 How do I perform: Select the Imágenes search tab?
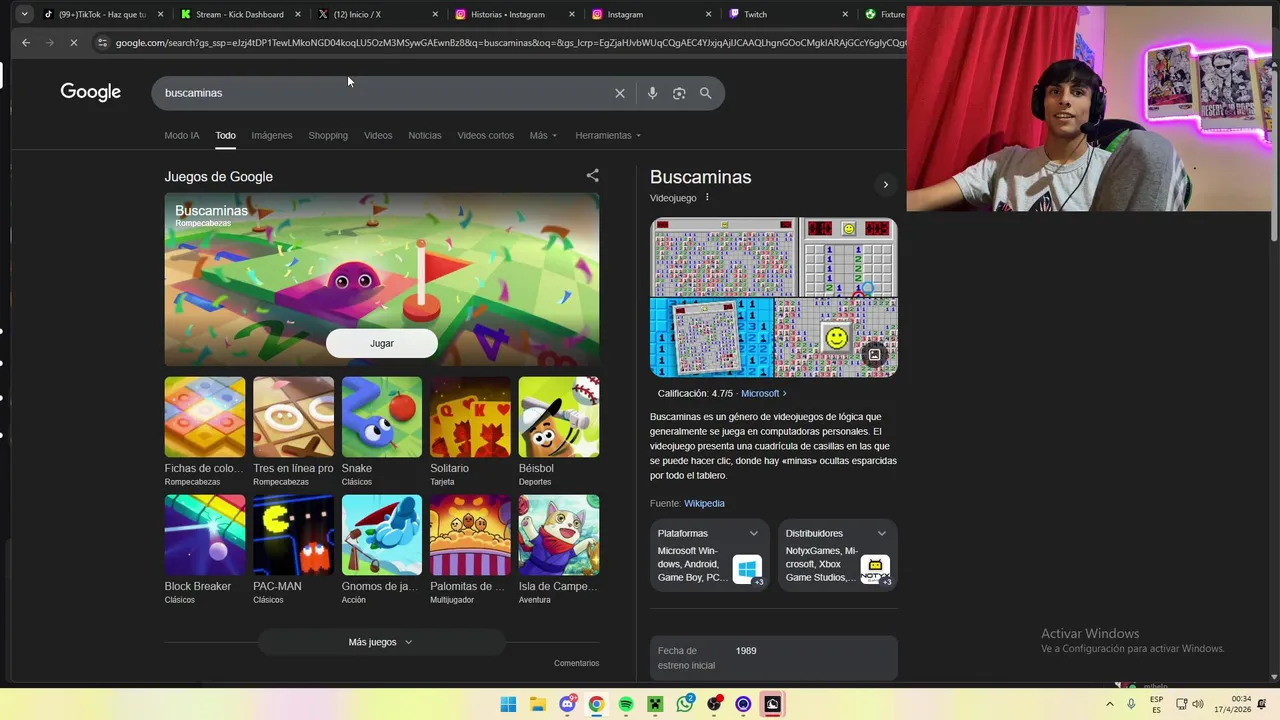click(272, 135)
